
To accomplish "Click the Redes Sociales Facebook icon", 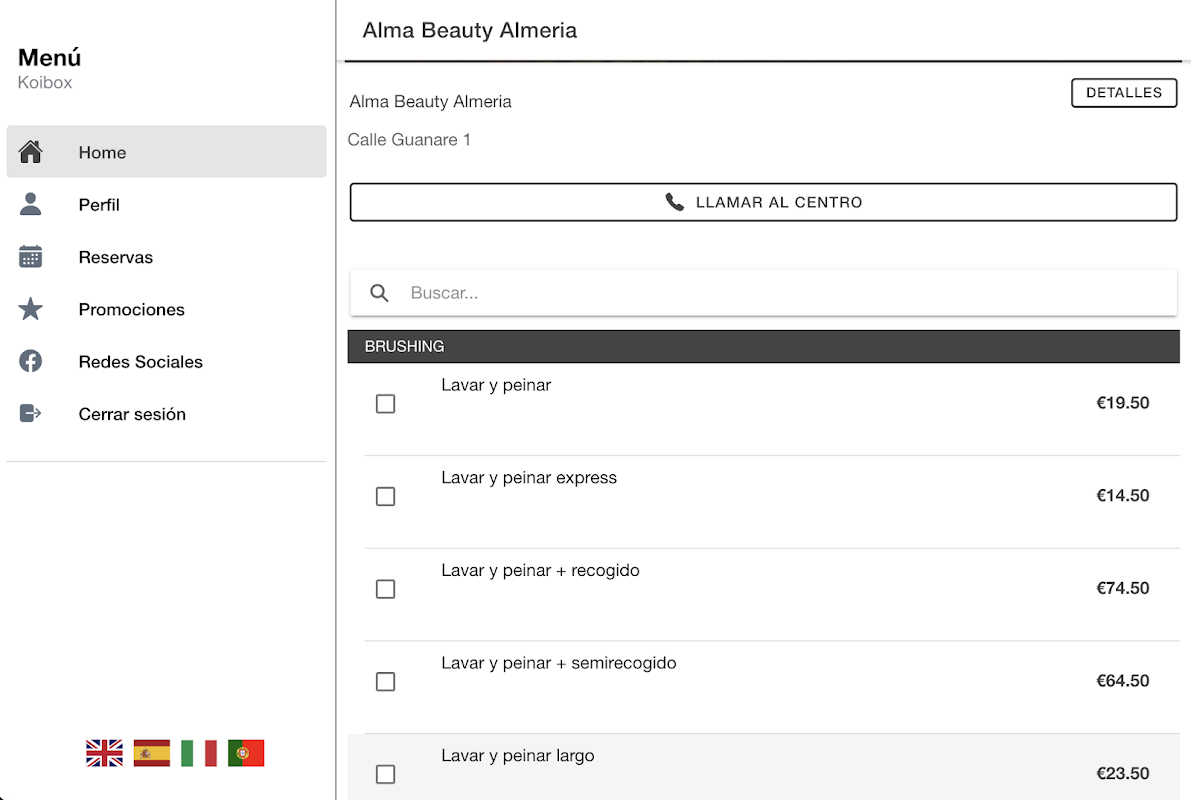I will pos(30,361).
